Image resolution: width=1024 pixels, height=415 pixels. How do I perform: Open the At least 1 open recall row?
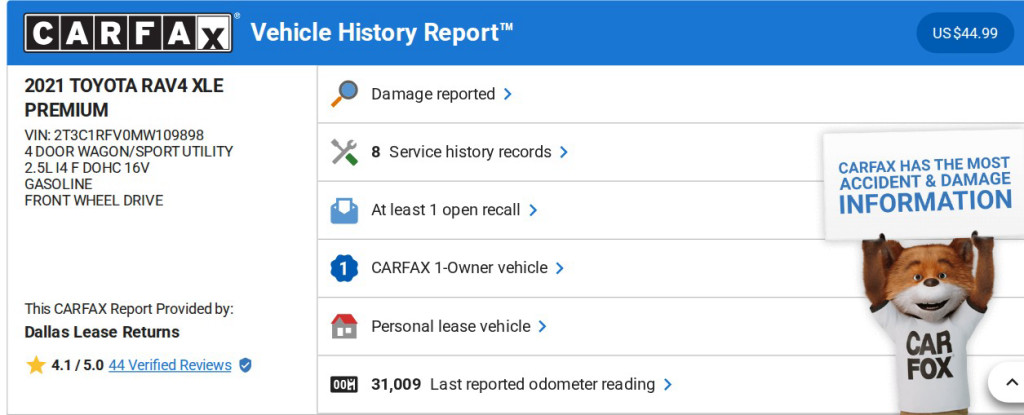445,210
